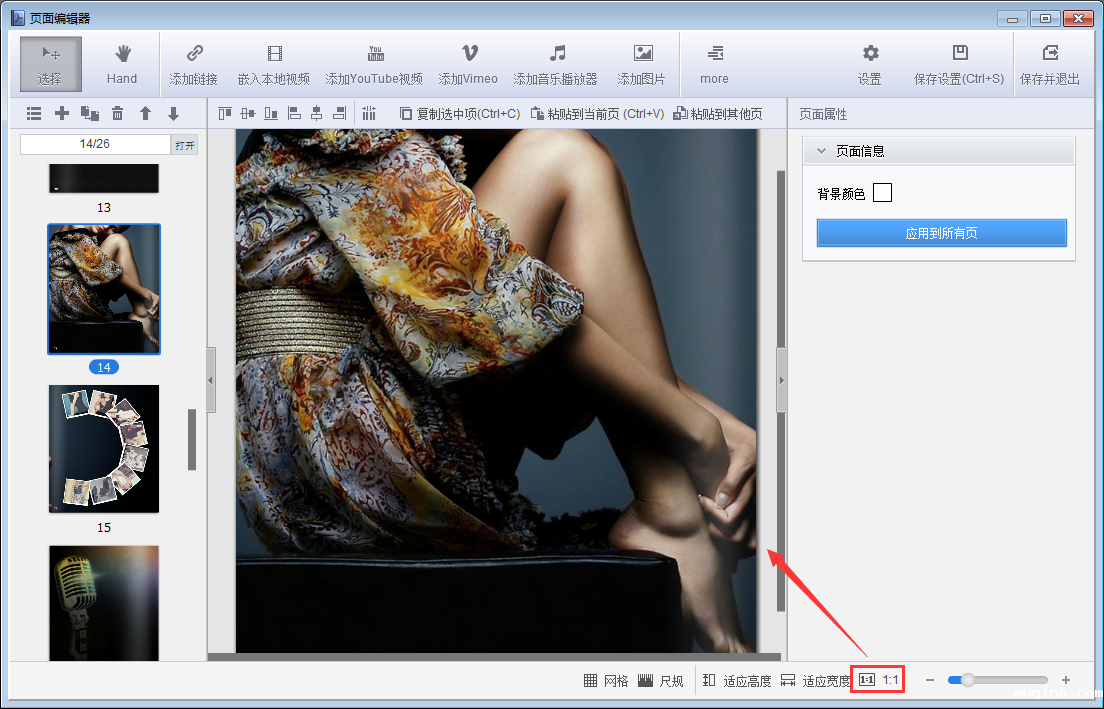Open the 设置 gear settings
This screenshot has width=1104, height=709.
coord(870,64)
